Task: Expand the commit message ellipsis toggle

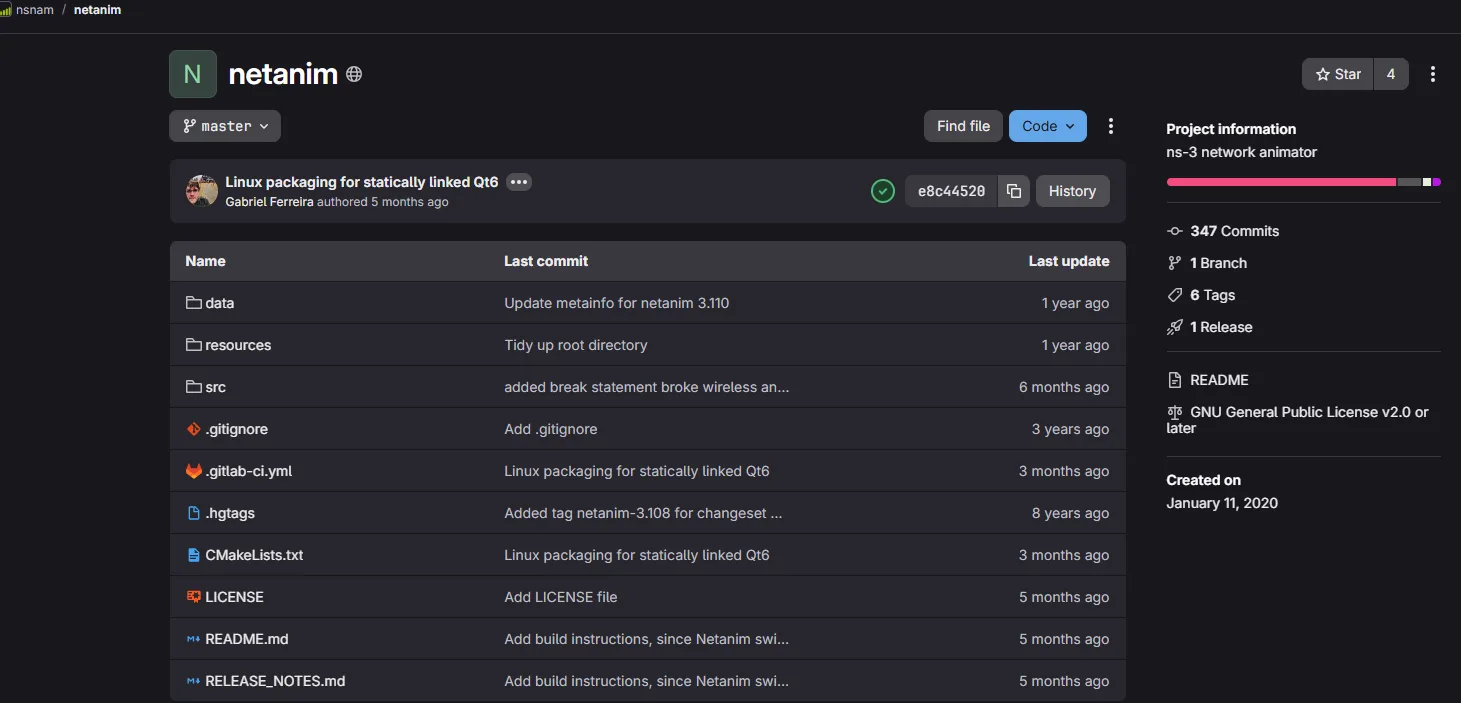Action: tap(518, 182)
